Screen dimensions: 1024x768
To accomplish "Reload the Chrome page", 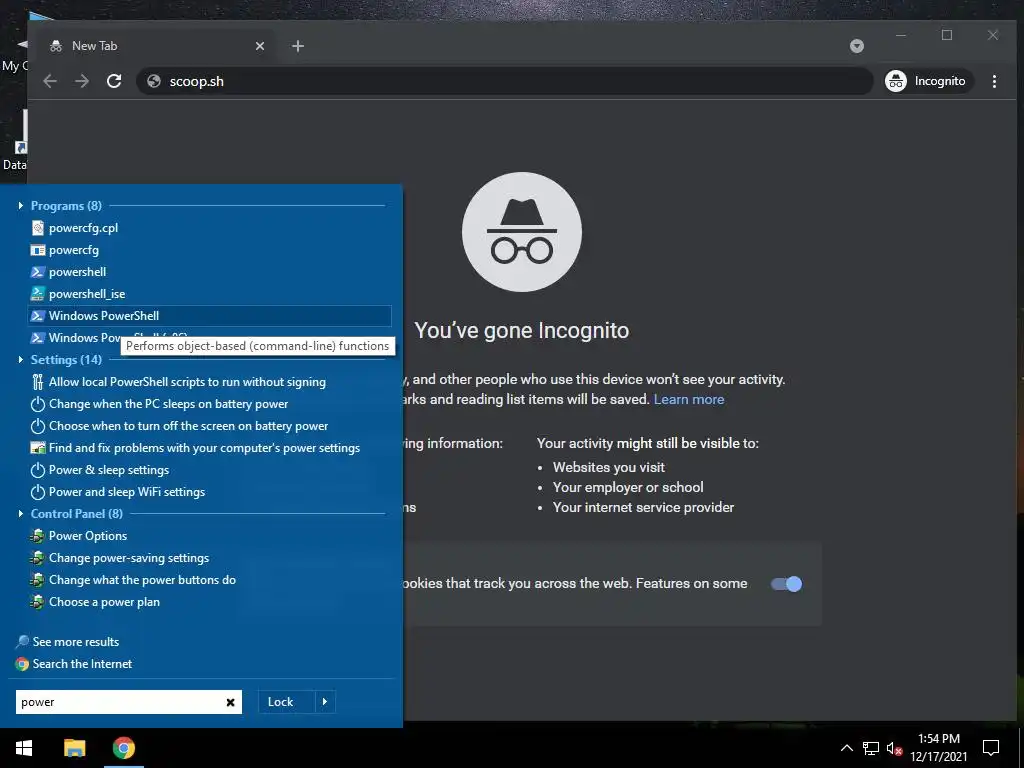I will [114, 81].
